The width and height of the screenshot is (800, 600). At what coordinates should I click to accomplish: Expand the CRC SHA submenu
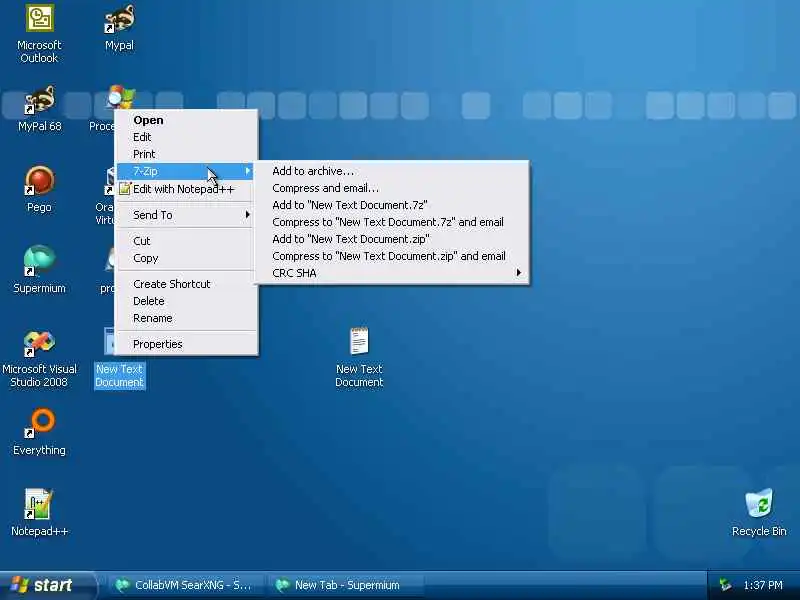coord(392,273)
